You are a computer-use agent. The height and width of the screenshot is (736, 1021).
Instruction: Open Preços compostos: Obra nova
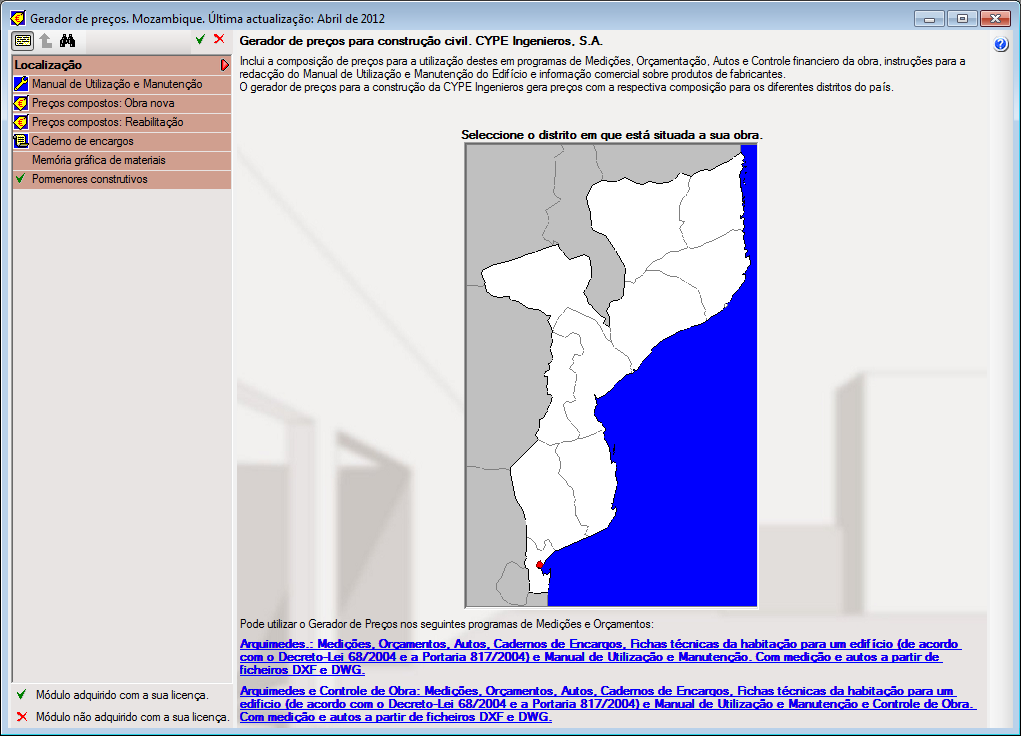click(x=122, y=103)
